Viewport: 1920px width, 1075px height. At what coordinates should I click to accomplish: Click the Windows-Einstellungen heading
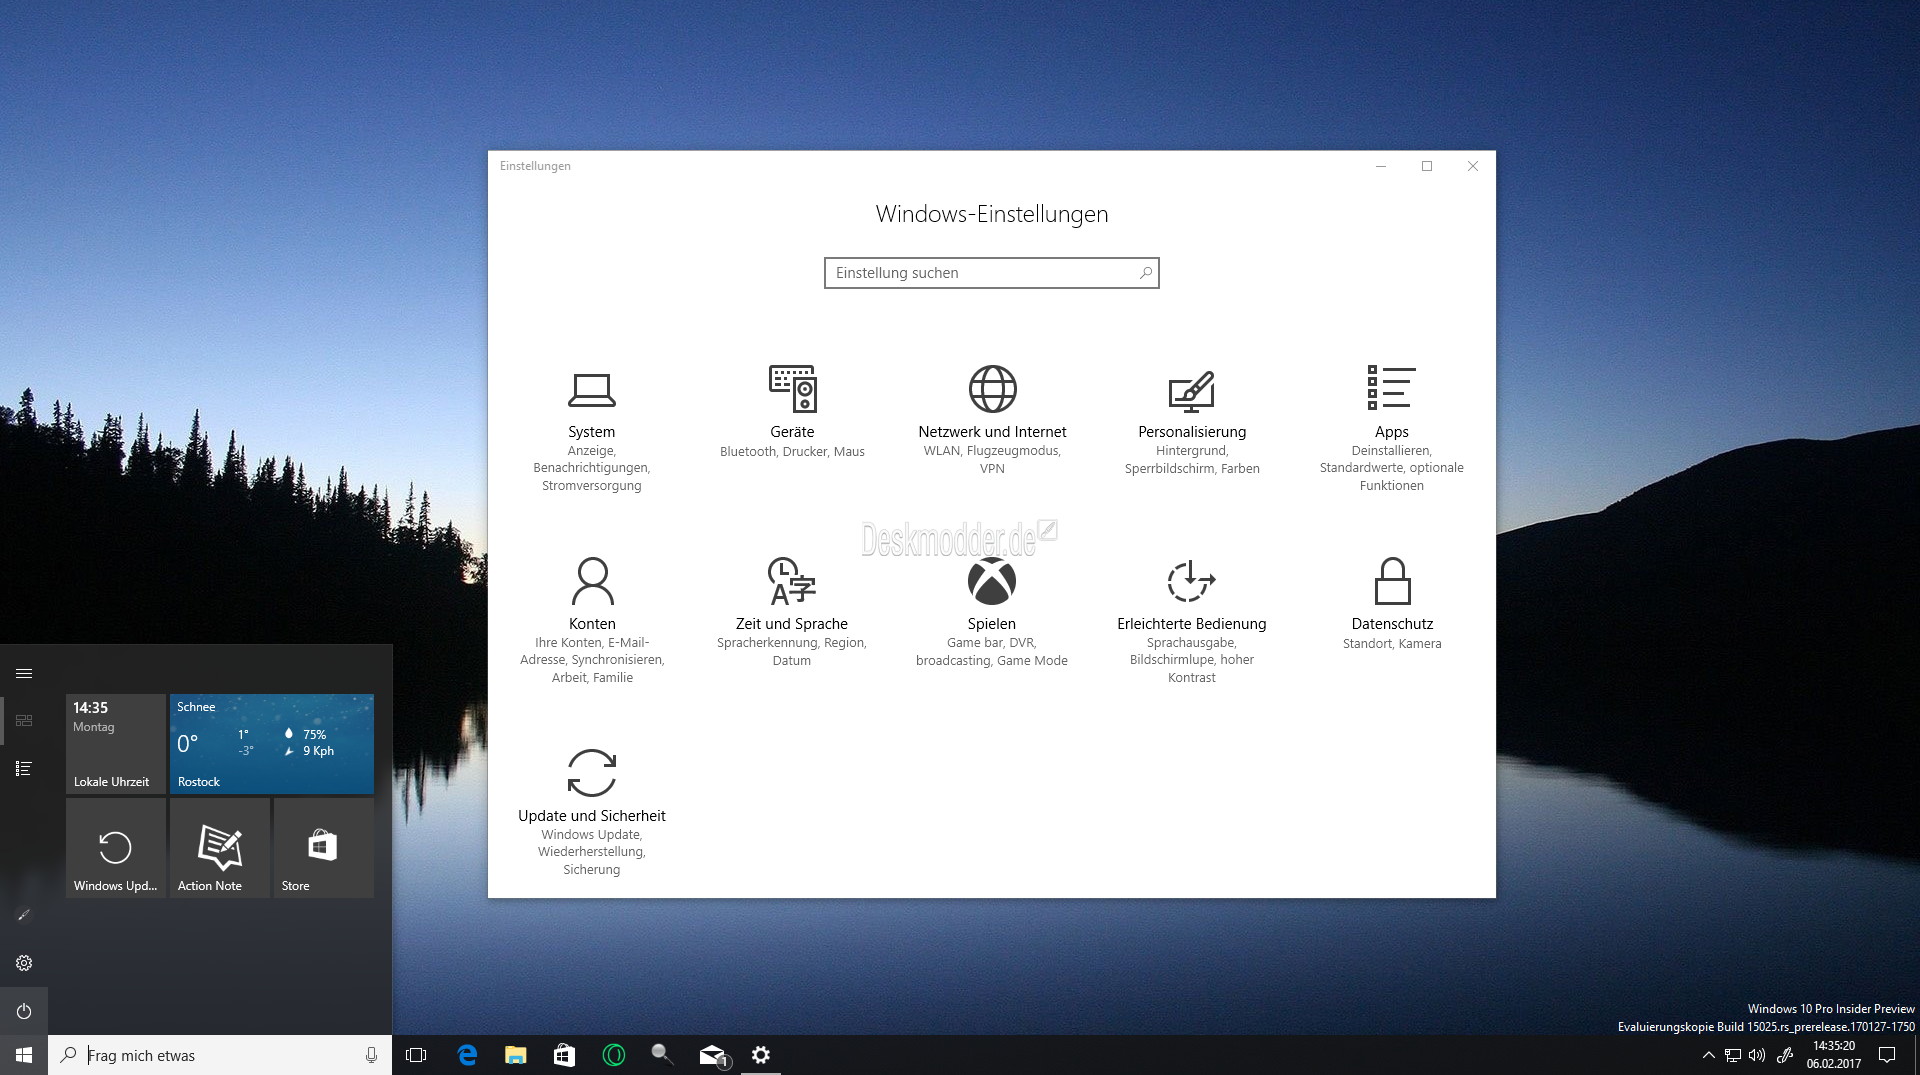tap(991, 214)
